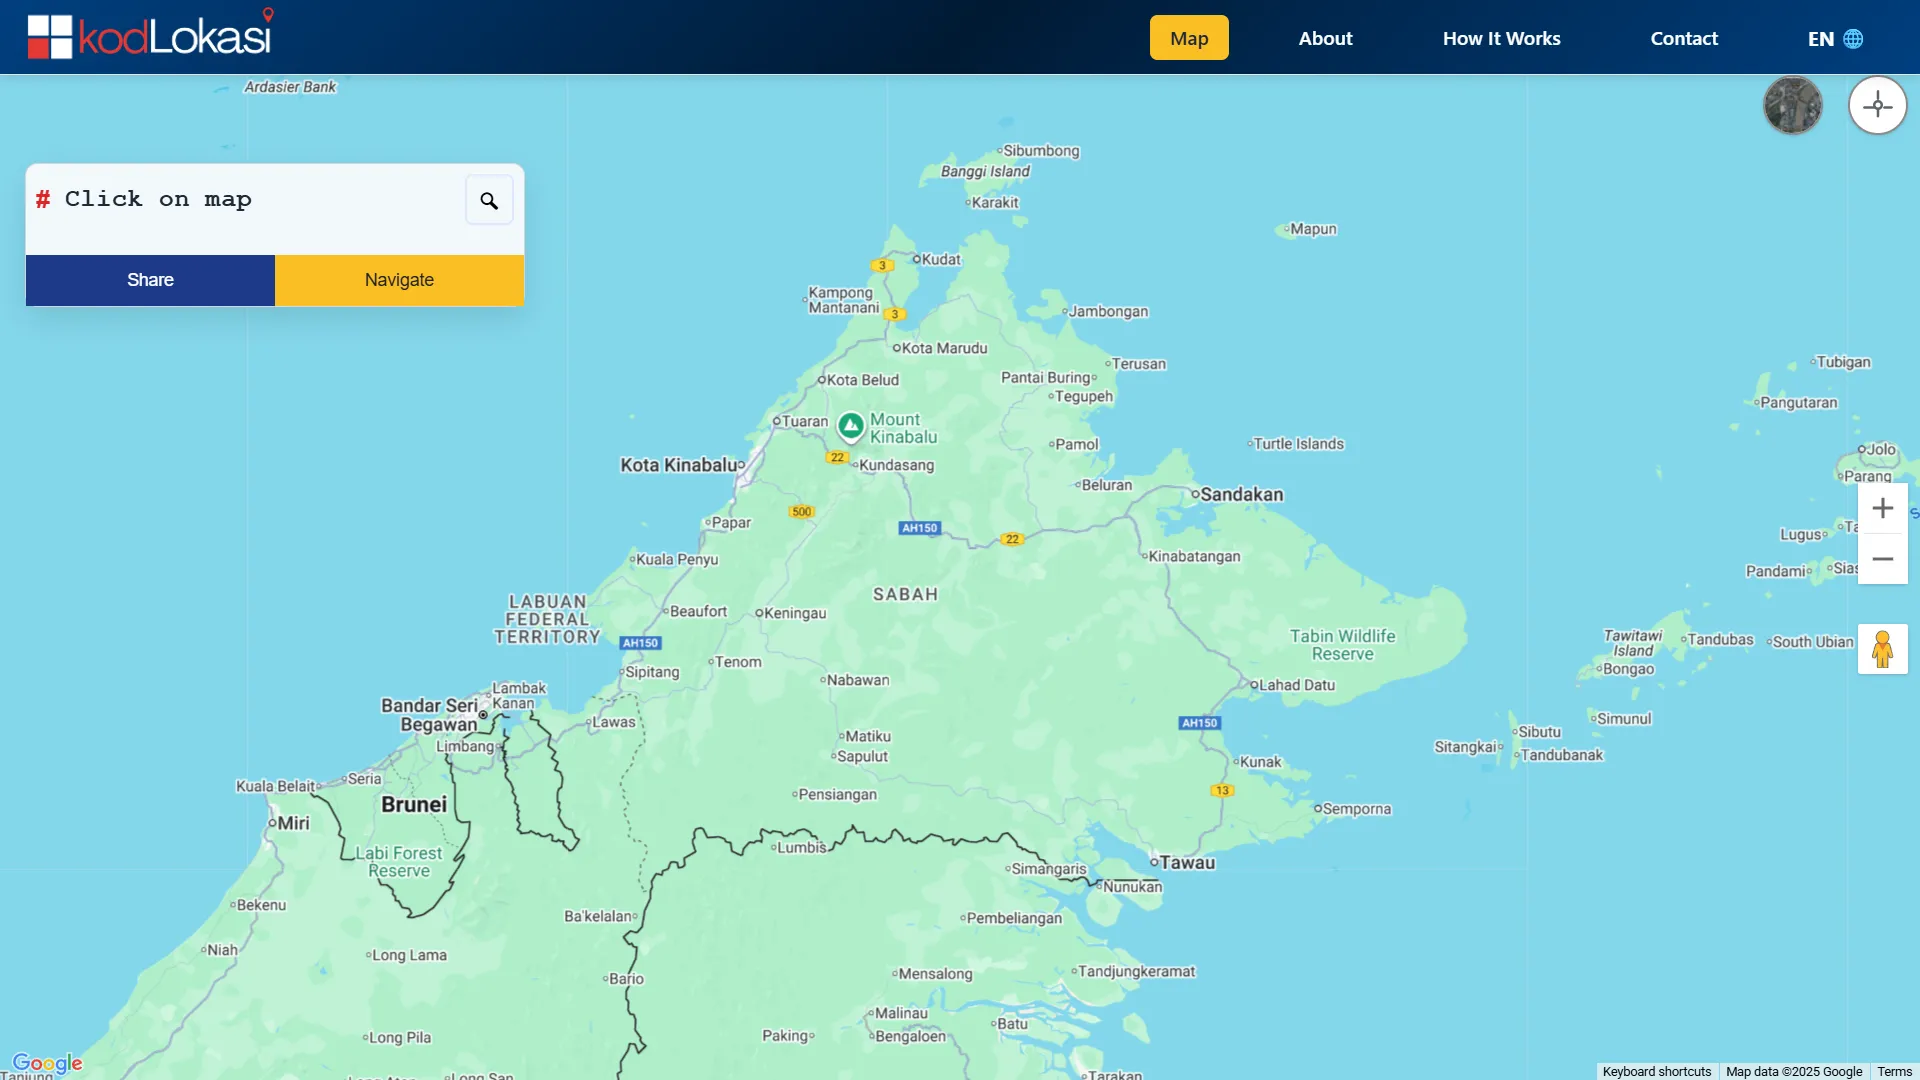Click the locate-me compass icon

[1878, 105]
